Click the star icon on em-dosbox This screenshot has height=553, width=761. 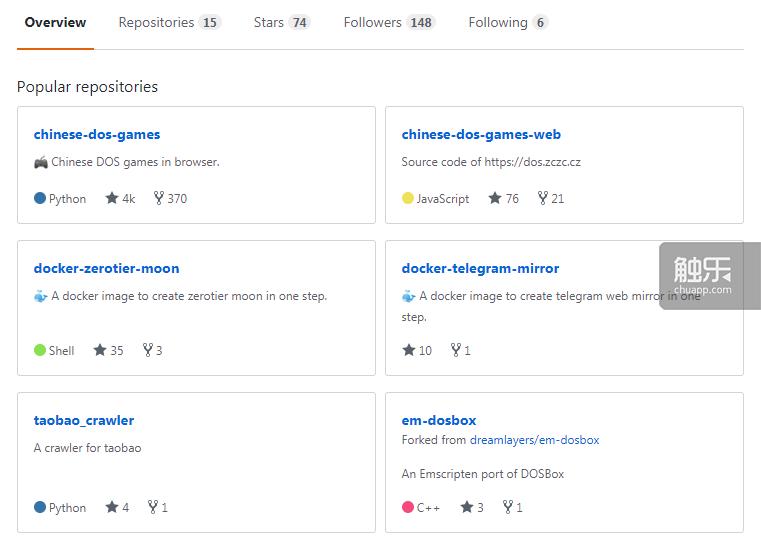tap(466, 507)
